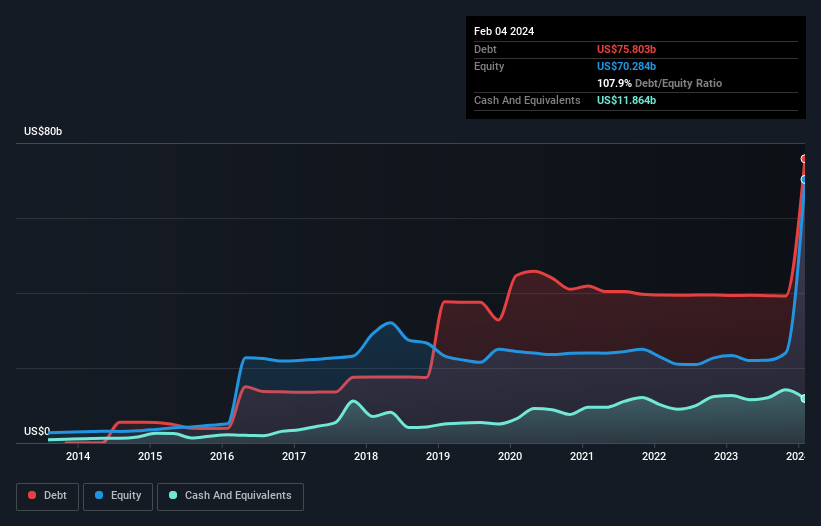Screen dimensions: 821x526
Task: Click the 2014 x-axis label
Action: 78,456
